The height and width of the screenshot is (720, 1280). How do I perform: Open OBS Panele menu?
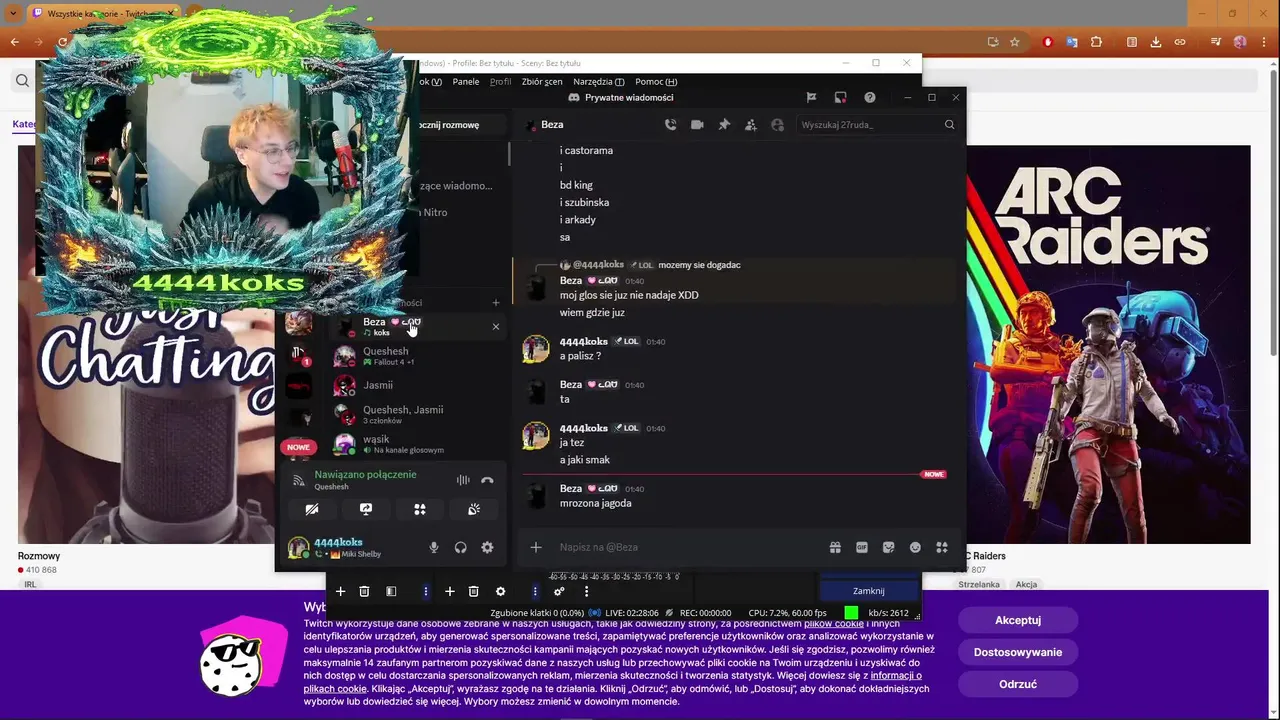coord(465,82)
